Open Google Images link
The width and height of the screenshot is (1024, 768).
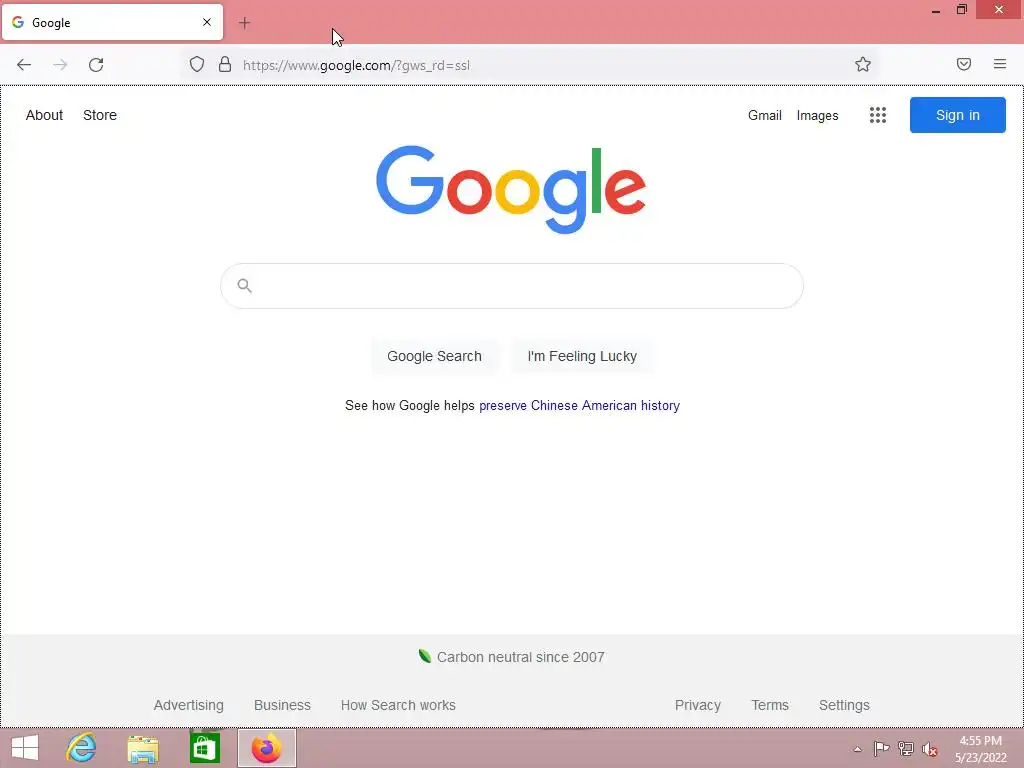point(817,116)
